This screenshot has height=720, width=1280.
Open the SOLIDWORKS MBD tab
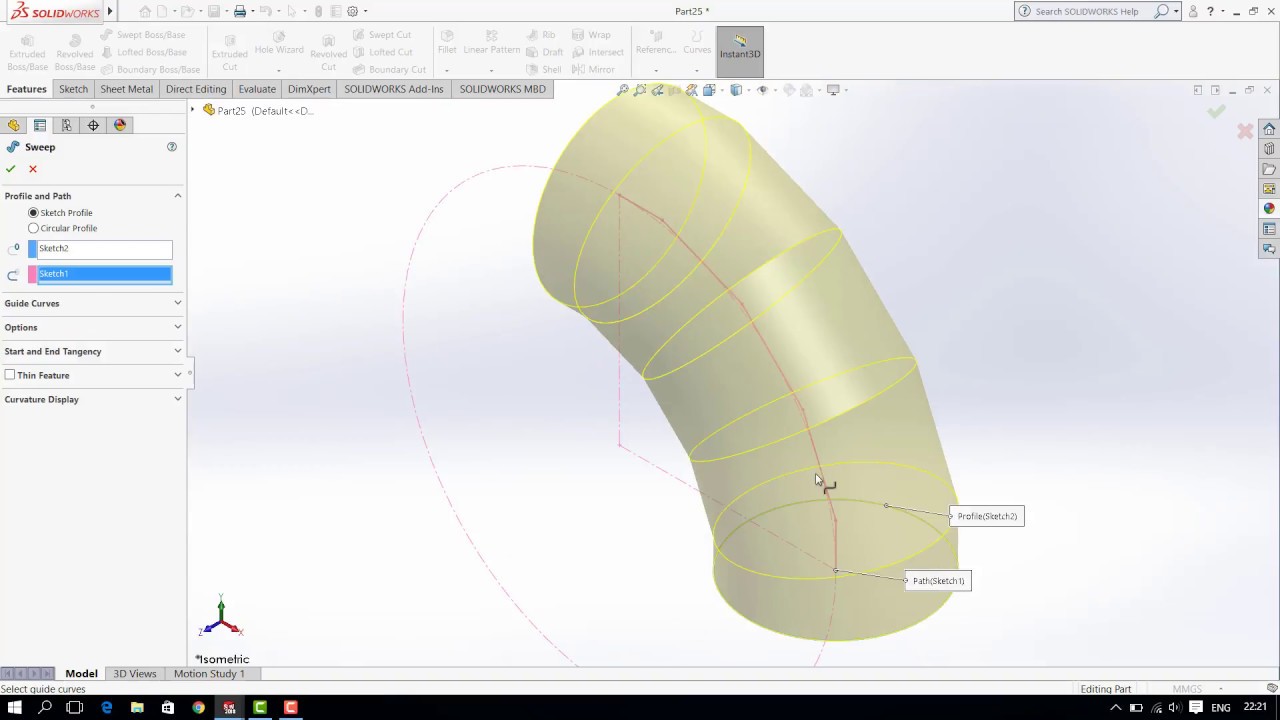click(x=503, y=89)
